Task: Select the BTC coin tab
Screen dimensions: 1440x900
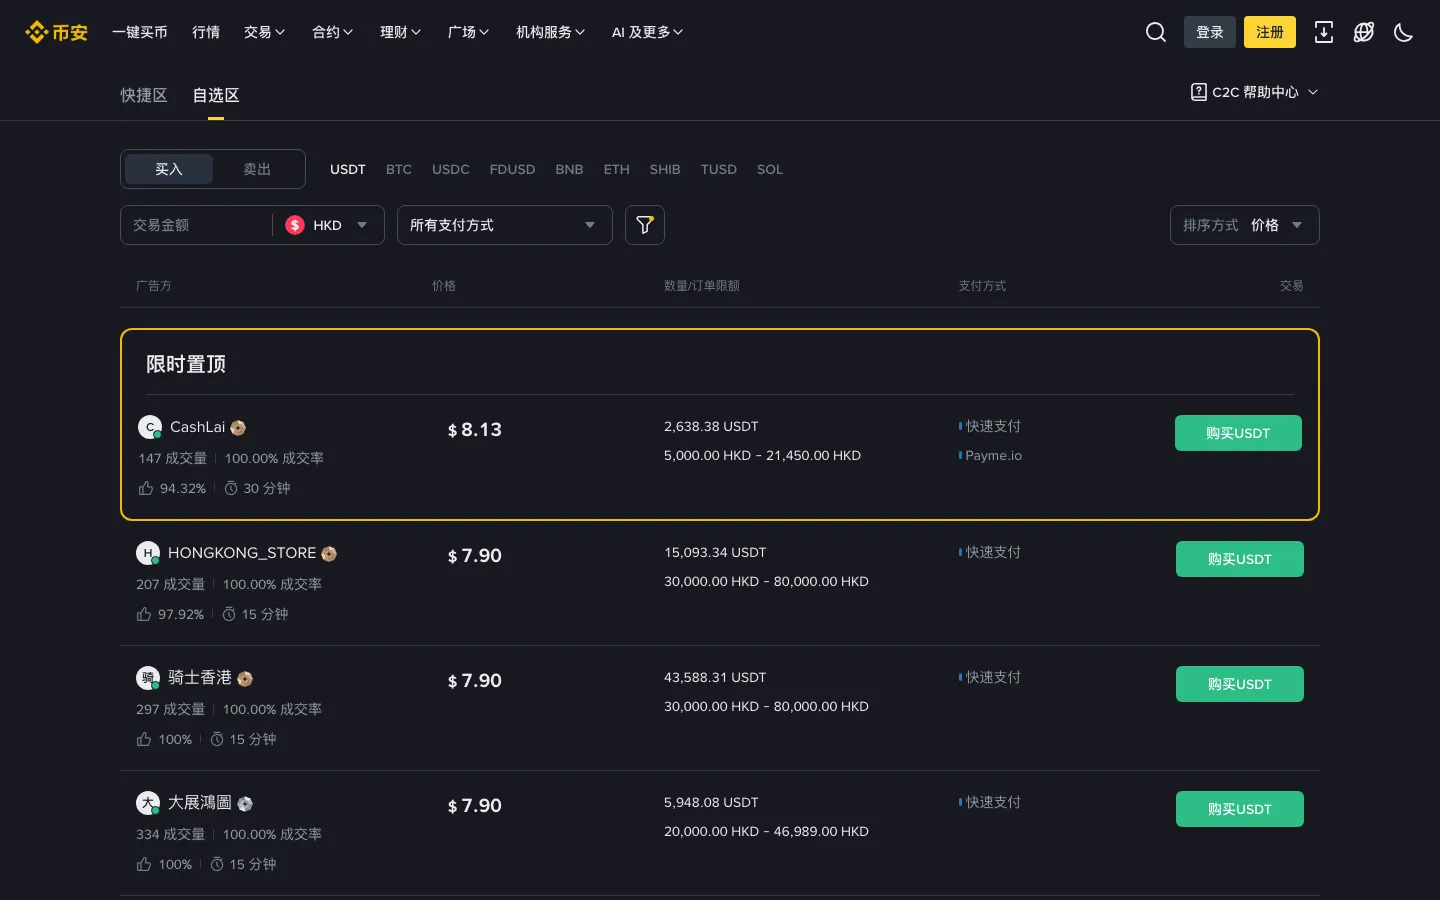Action: tap(399, 169)
